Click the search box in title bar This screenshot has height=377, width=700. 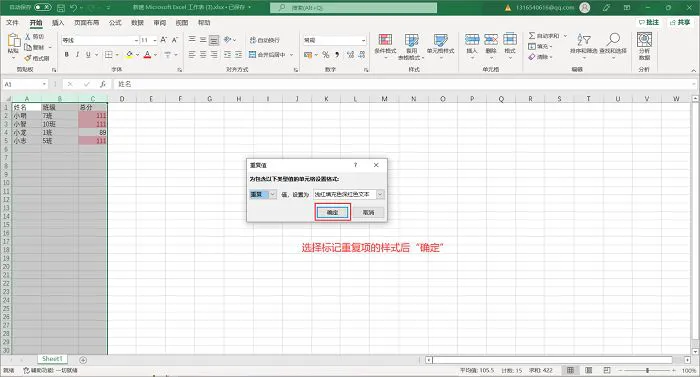(354, 8)
